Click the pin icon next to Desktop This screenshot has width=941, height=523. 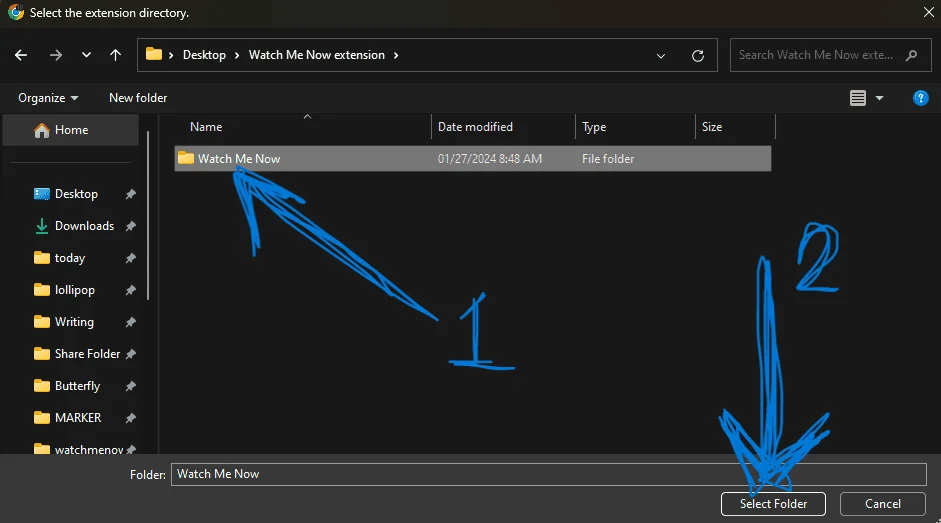130,194
